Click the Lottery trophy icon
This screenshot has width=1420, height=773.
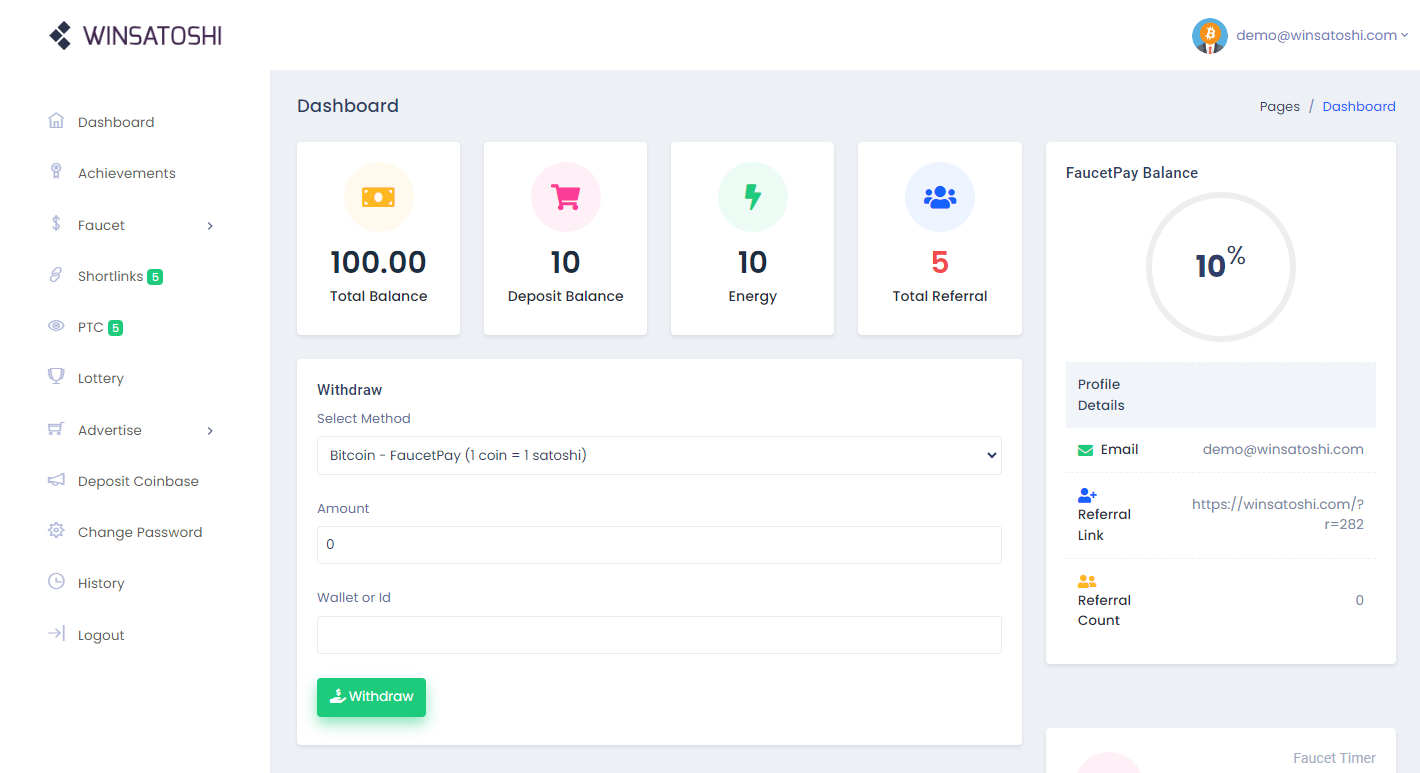pyautogui.click(x=56, y=377)
